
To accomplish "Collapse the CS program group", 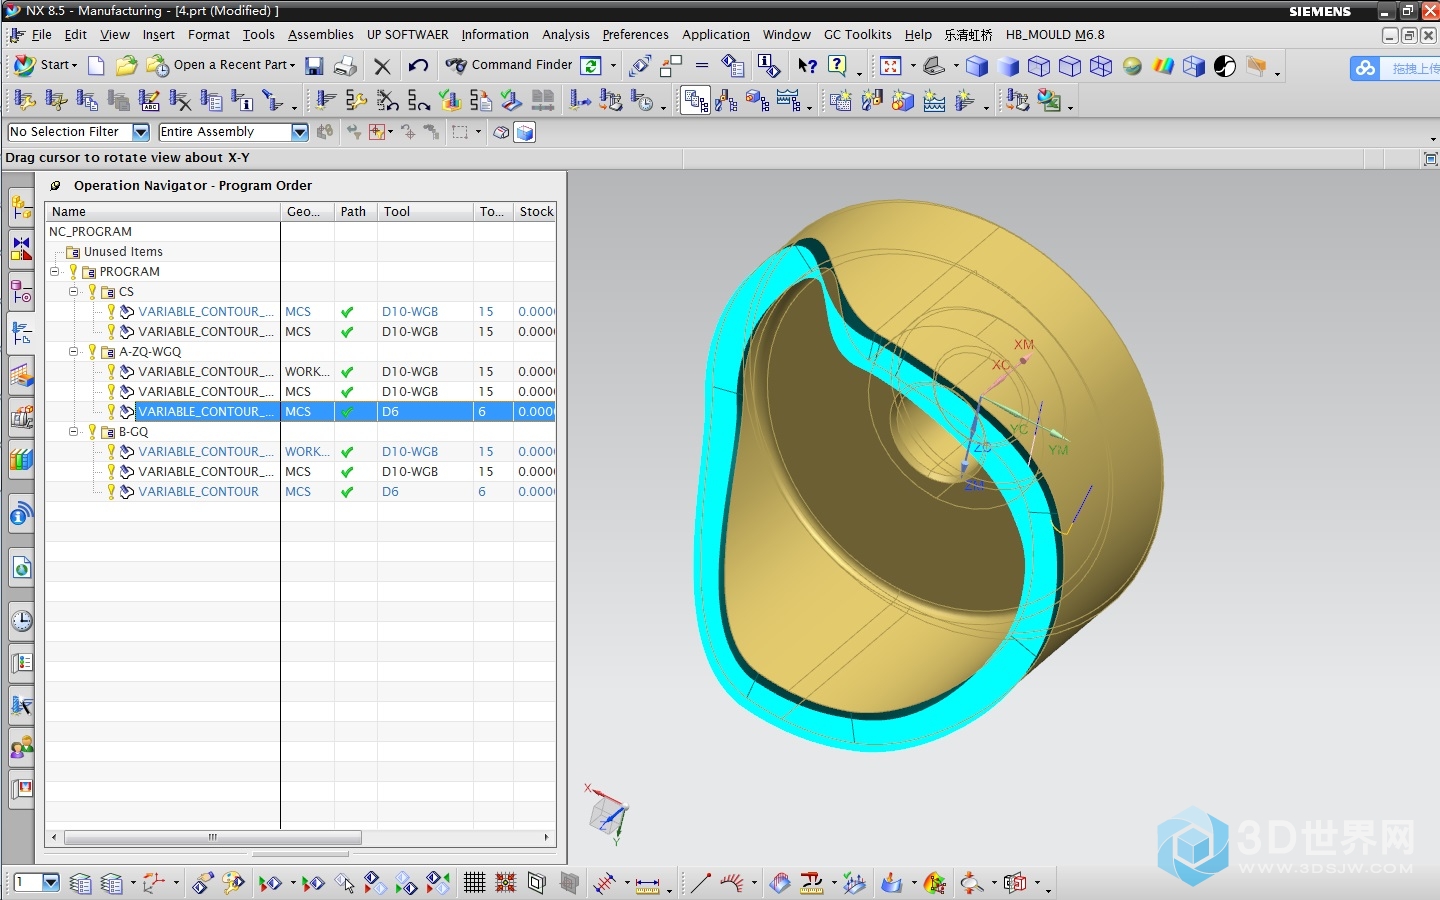I will pos(74,292).
